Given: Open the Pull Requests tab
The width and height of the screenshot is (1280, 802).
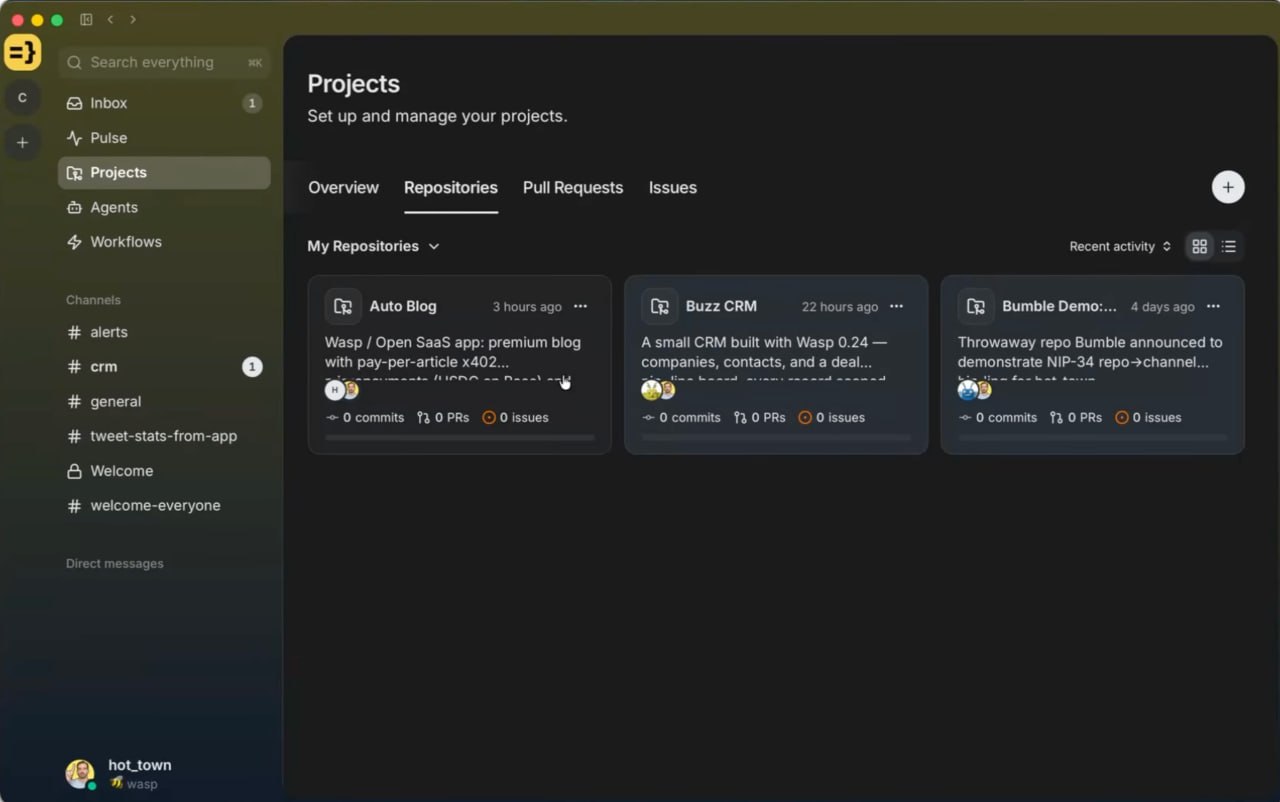Looking at the screenshot, I should (573, 187).
